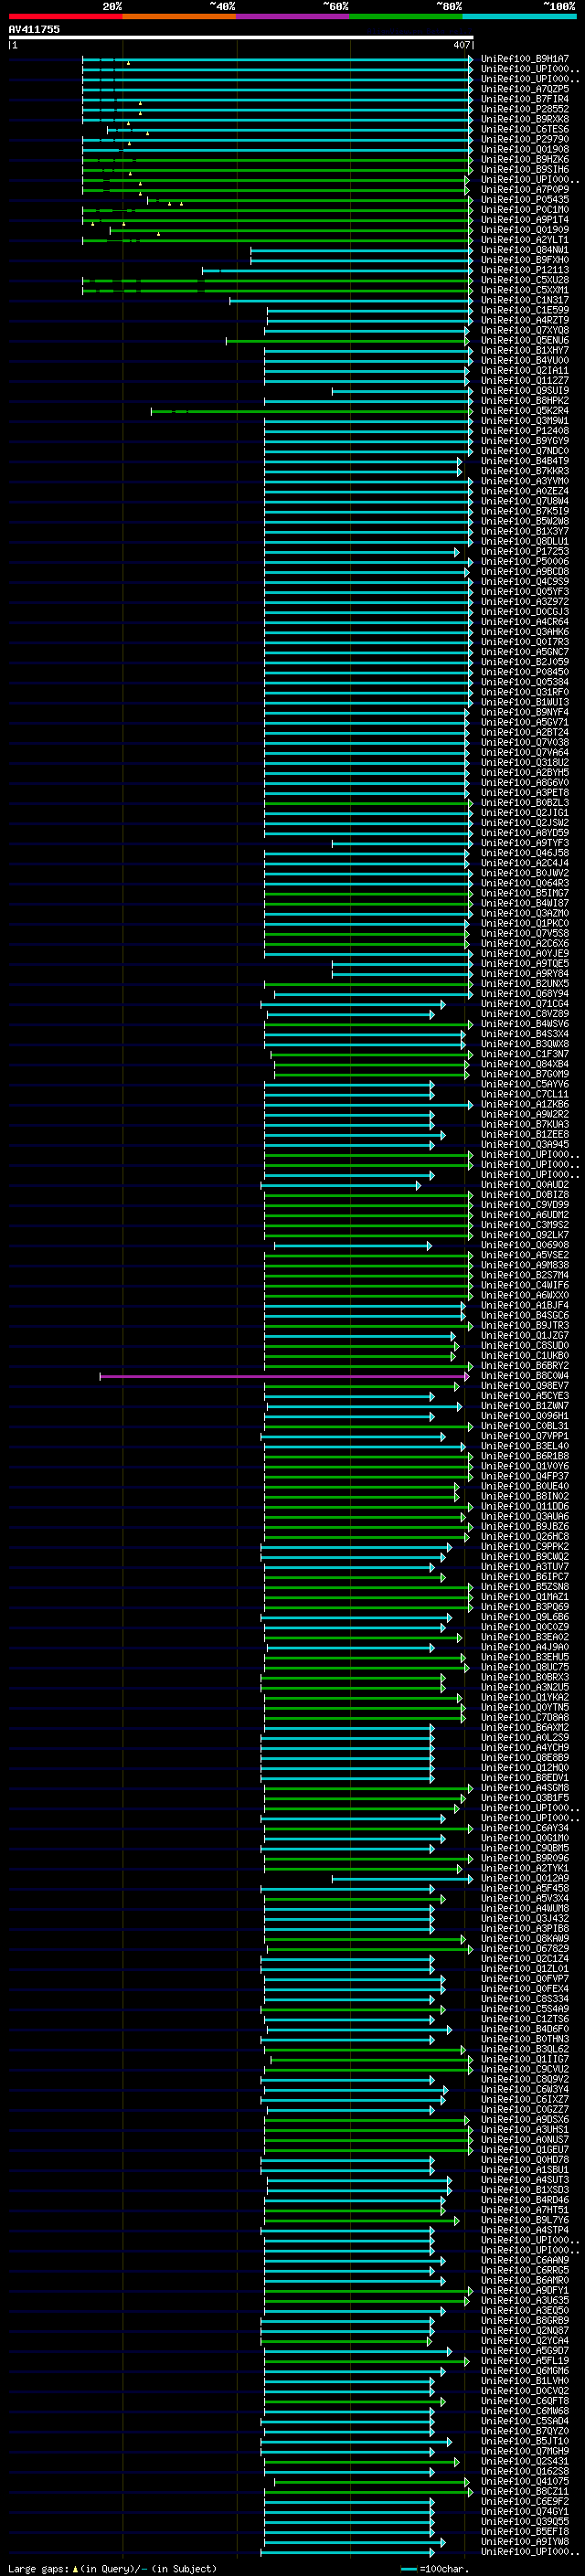This screenshot has height=2576, width=585.
Task: Open hit UniRef100_Q9SUI9
Action: (x=525, y=390)
